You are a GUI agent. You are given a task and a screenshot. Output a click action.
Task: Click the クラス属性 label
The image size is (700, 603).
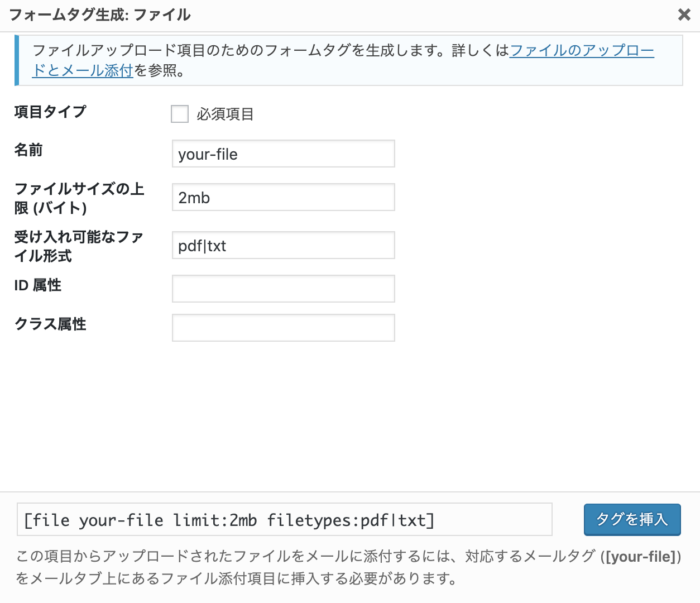[x=50, y=324]
